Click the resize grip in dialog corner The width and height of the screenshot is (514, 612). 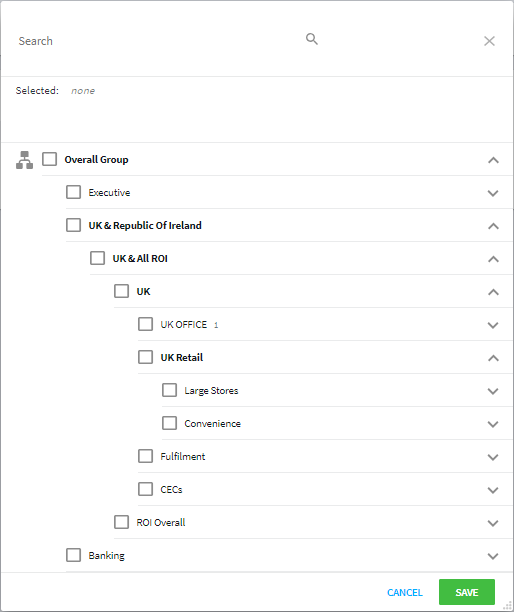point(507,605)
